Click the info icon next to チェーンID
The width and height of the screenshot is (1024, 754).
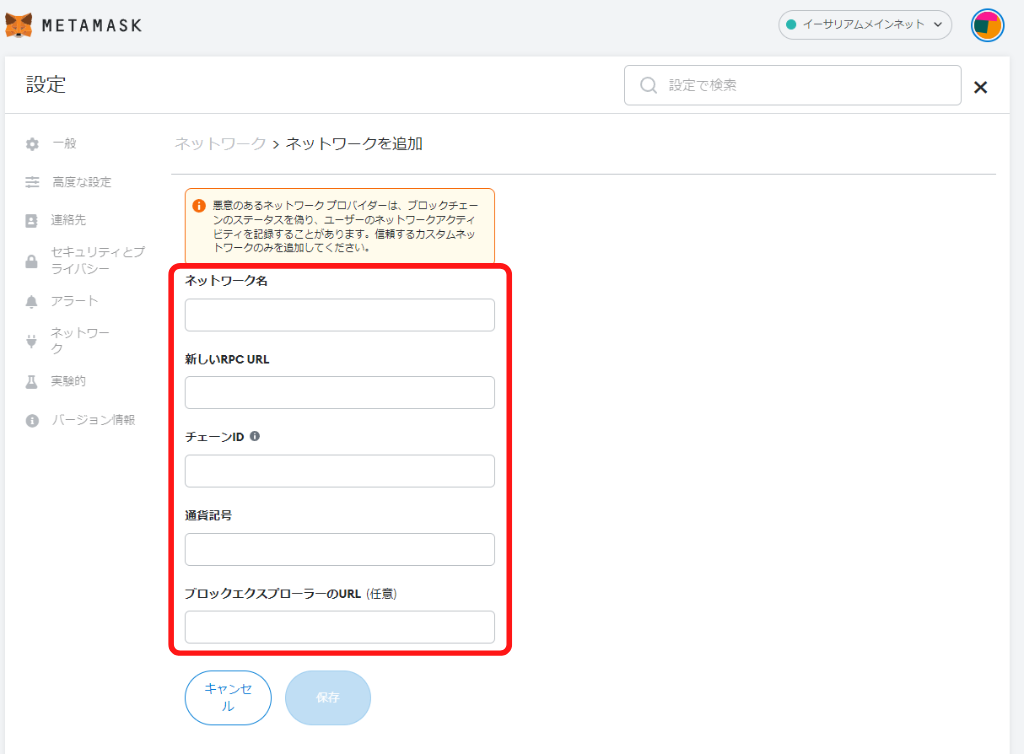click(x=255, y=436)
